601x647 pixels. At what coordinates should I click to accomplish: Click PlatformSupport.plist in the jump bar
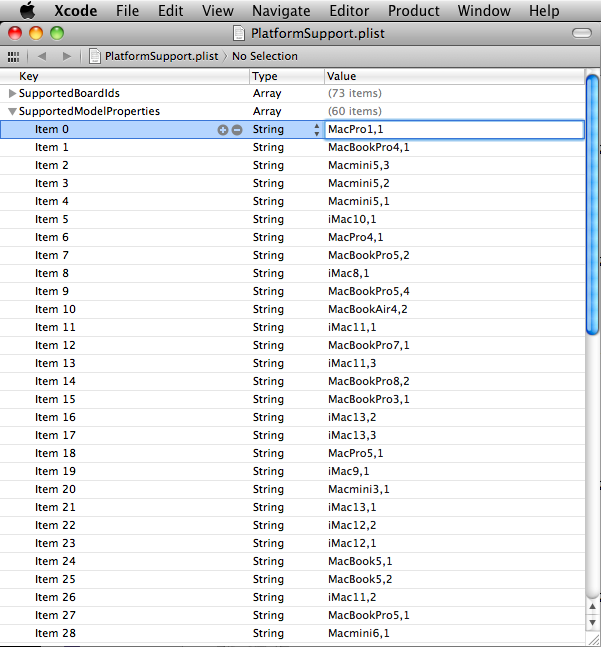pyautogui.click(x=161, y=56)
